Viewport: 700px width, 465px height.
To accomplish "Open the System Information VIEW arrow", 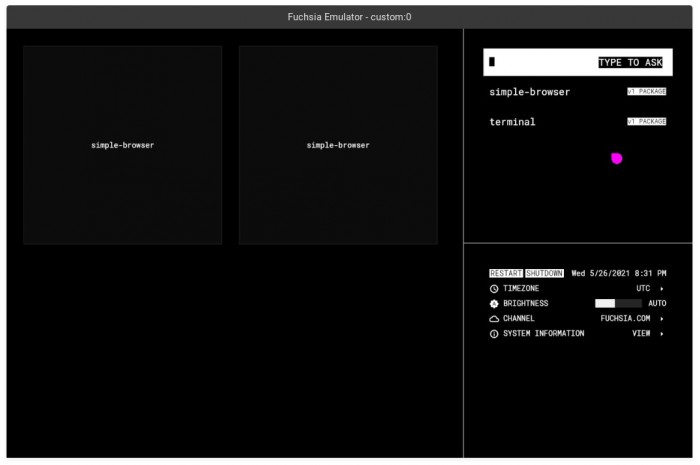I will 661,333.
